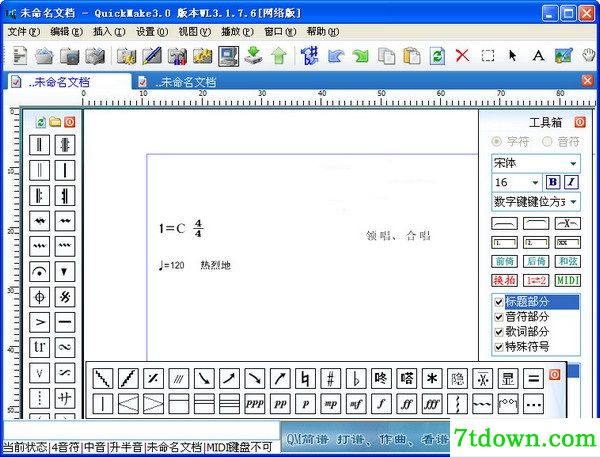Toggle the 音符部分 checkbox
This screenshot has height=457, width=600.
[x=499, y=317]
